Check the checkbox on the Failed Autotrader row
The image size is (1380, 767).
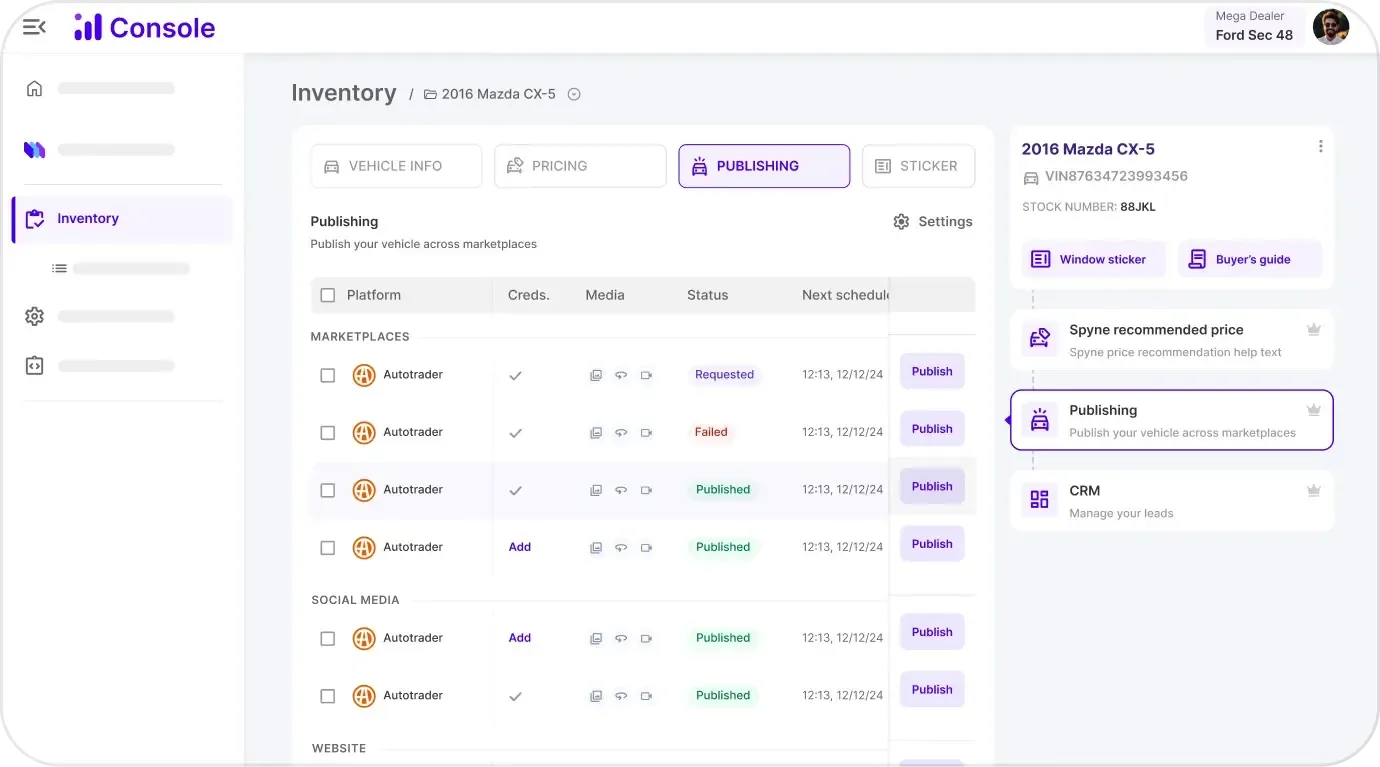coord(327,432)
